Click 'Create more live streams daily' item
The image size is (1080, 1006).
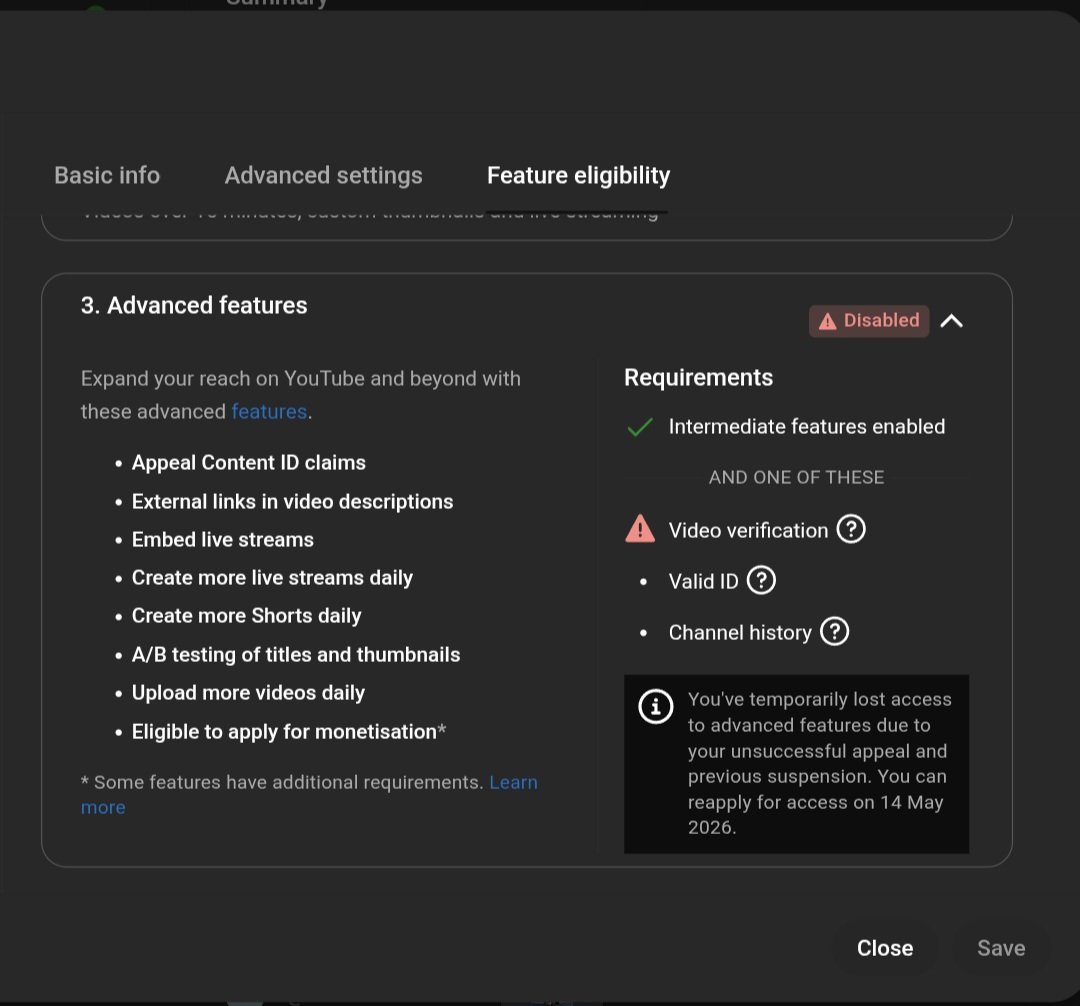272,578
